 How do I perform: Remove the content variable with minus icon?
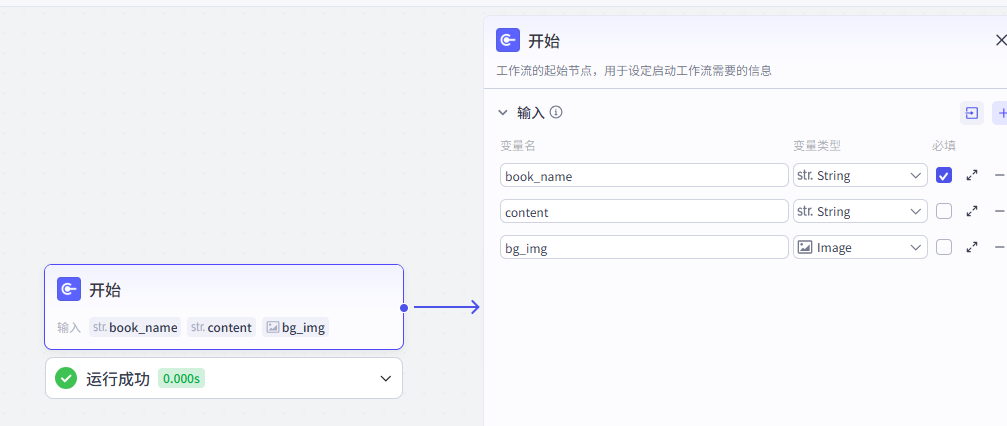[999, 212]
